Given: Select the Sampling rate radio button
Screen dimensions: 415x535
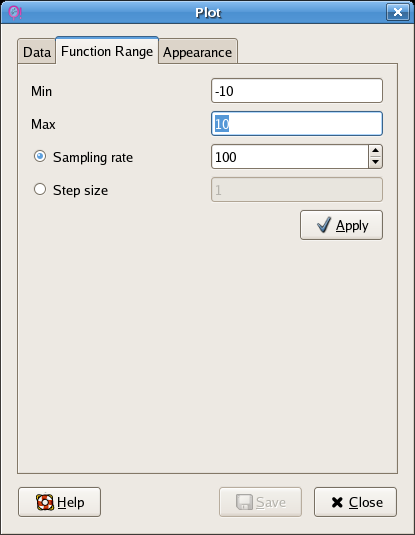Looking at the screenshot, I should [40, 156].
